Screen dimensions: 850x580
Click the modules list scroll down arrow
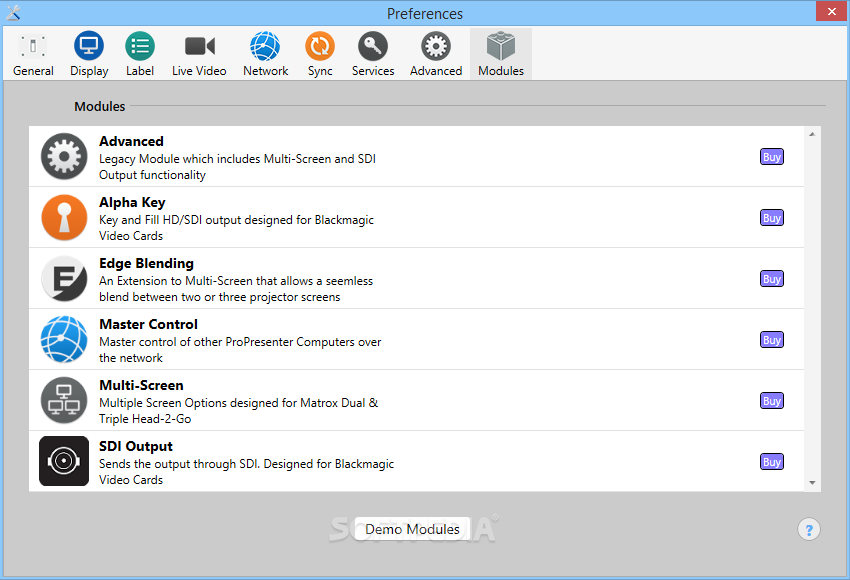812,482
